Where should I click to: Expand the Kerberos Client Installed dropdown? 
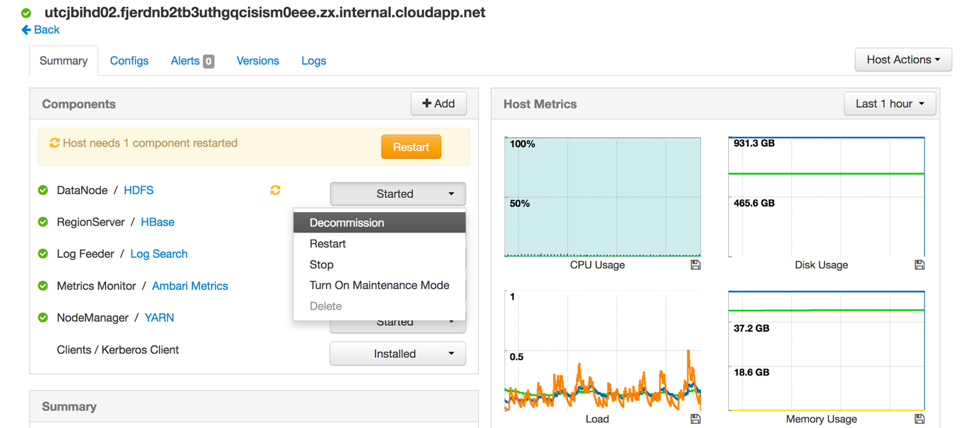(x=397, y=354)
